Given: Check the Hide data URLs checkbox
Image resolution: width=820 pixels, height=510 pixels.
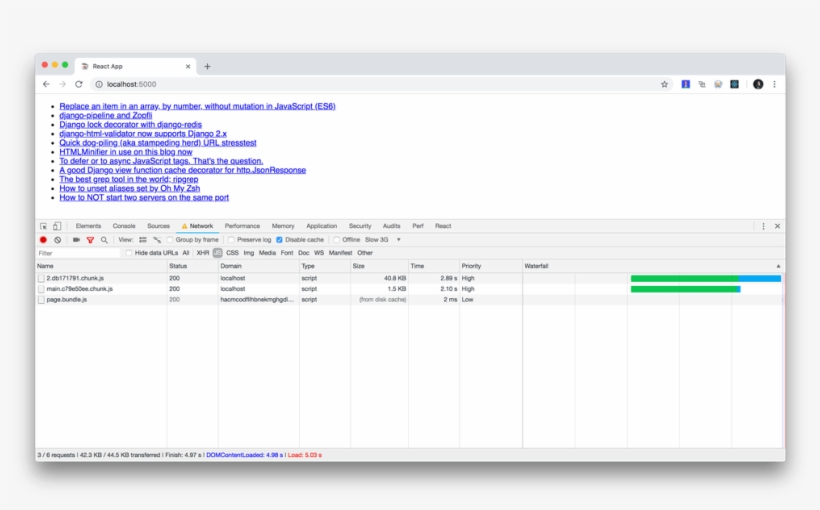Looking at the screenshot, I should pos(129,253).
